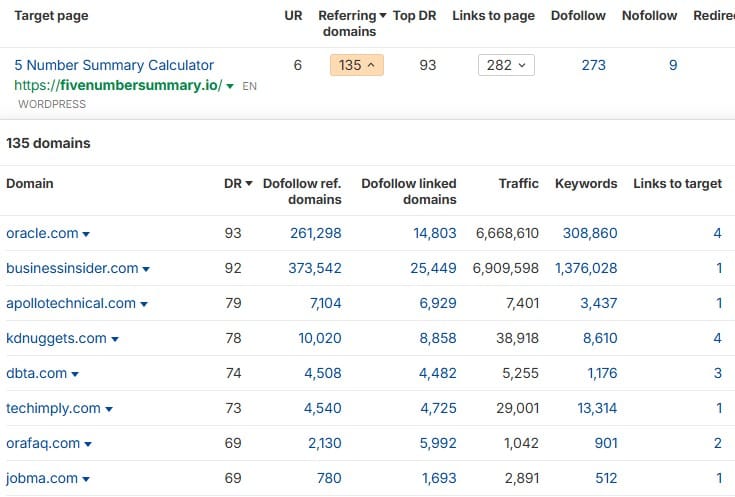Open the 5 Number Summary Calculator link
Screen dimensions: 735x497
(114, 65)
